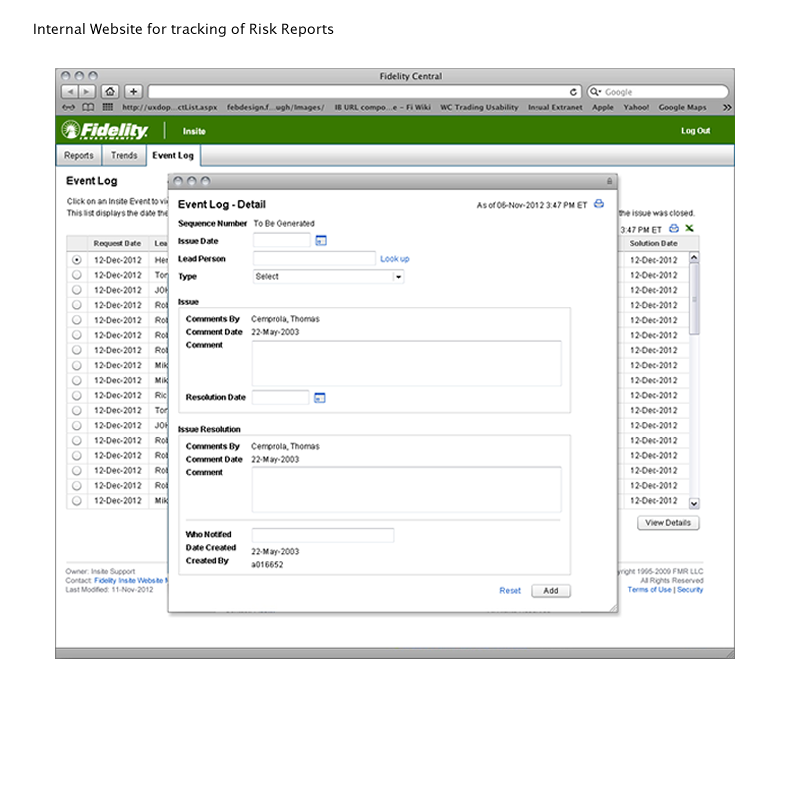This screenshot has width=792, height=792.
Task: Click the print icon in Event Log Detail dialog
Action: (599, 204)
